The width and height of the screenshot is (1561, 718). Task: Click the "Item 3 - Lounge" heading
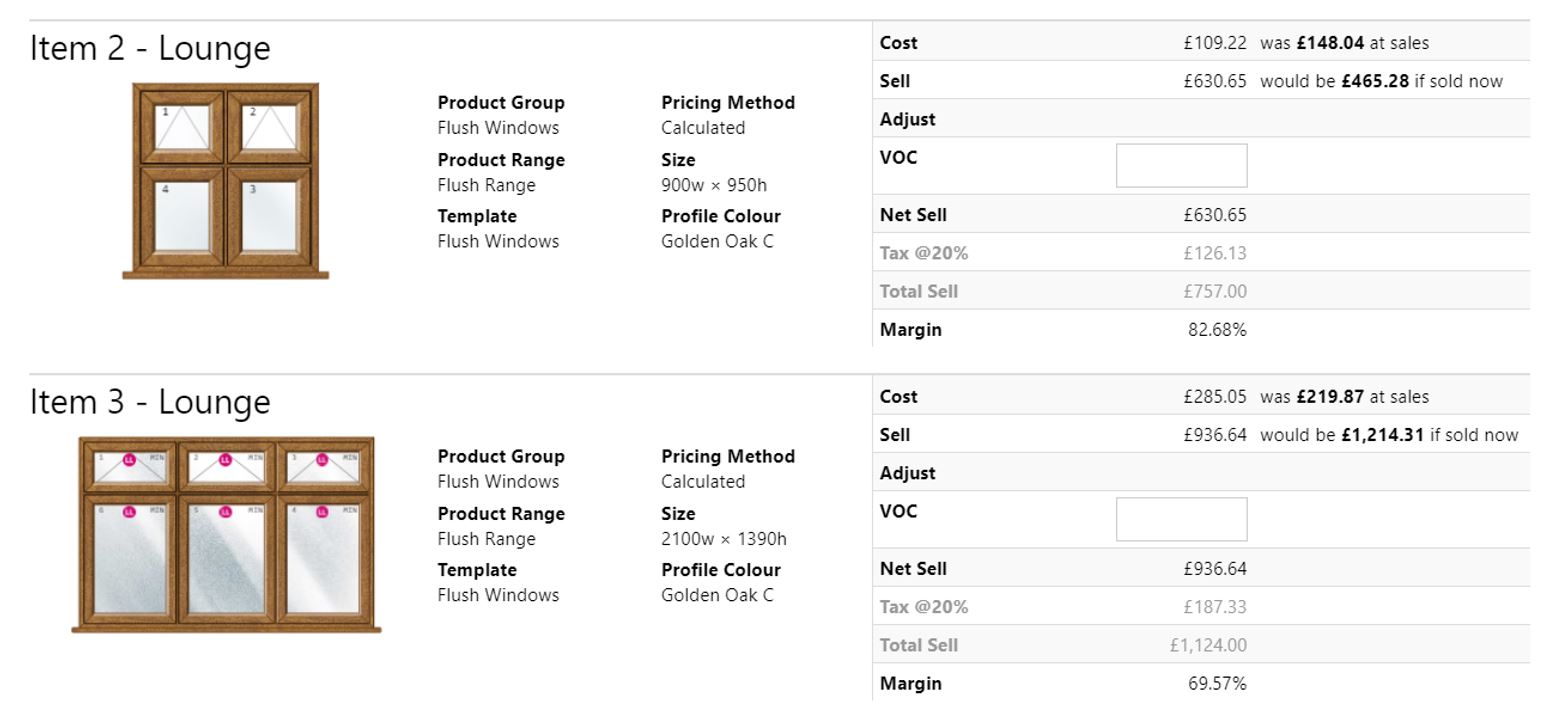[150, 402]
